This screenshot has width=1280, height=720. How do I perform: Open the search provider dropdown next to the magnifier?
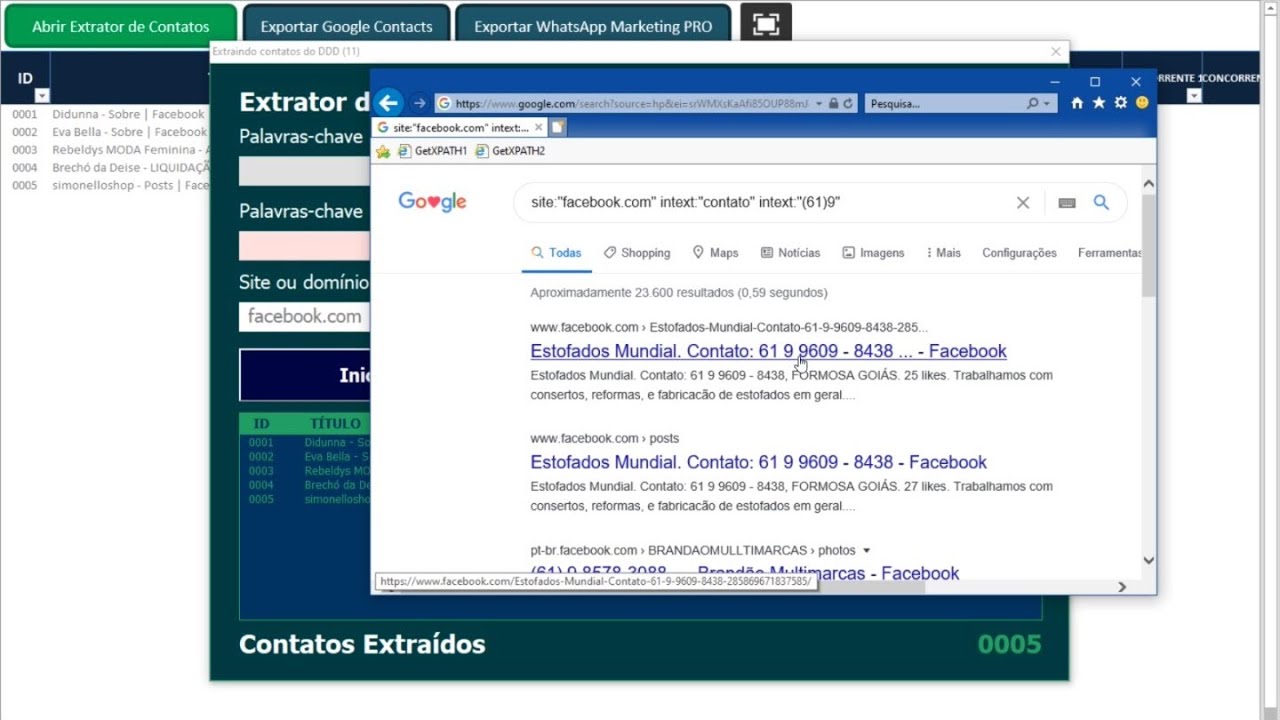point(1047,103)
